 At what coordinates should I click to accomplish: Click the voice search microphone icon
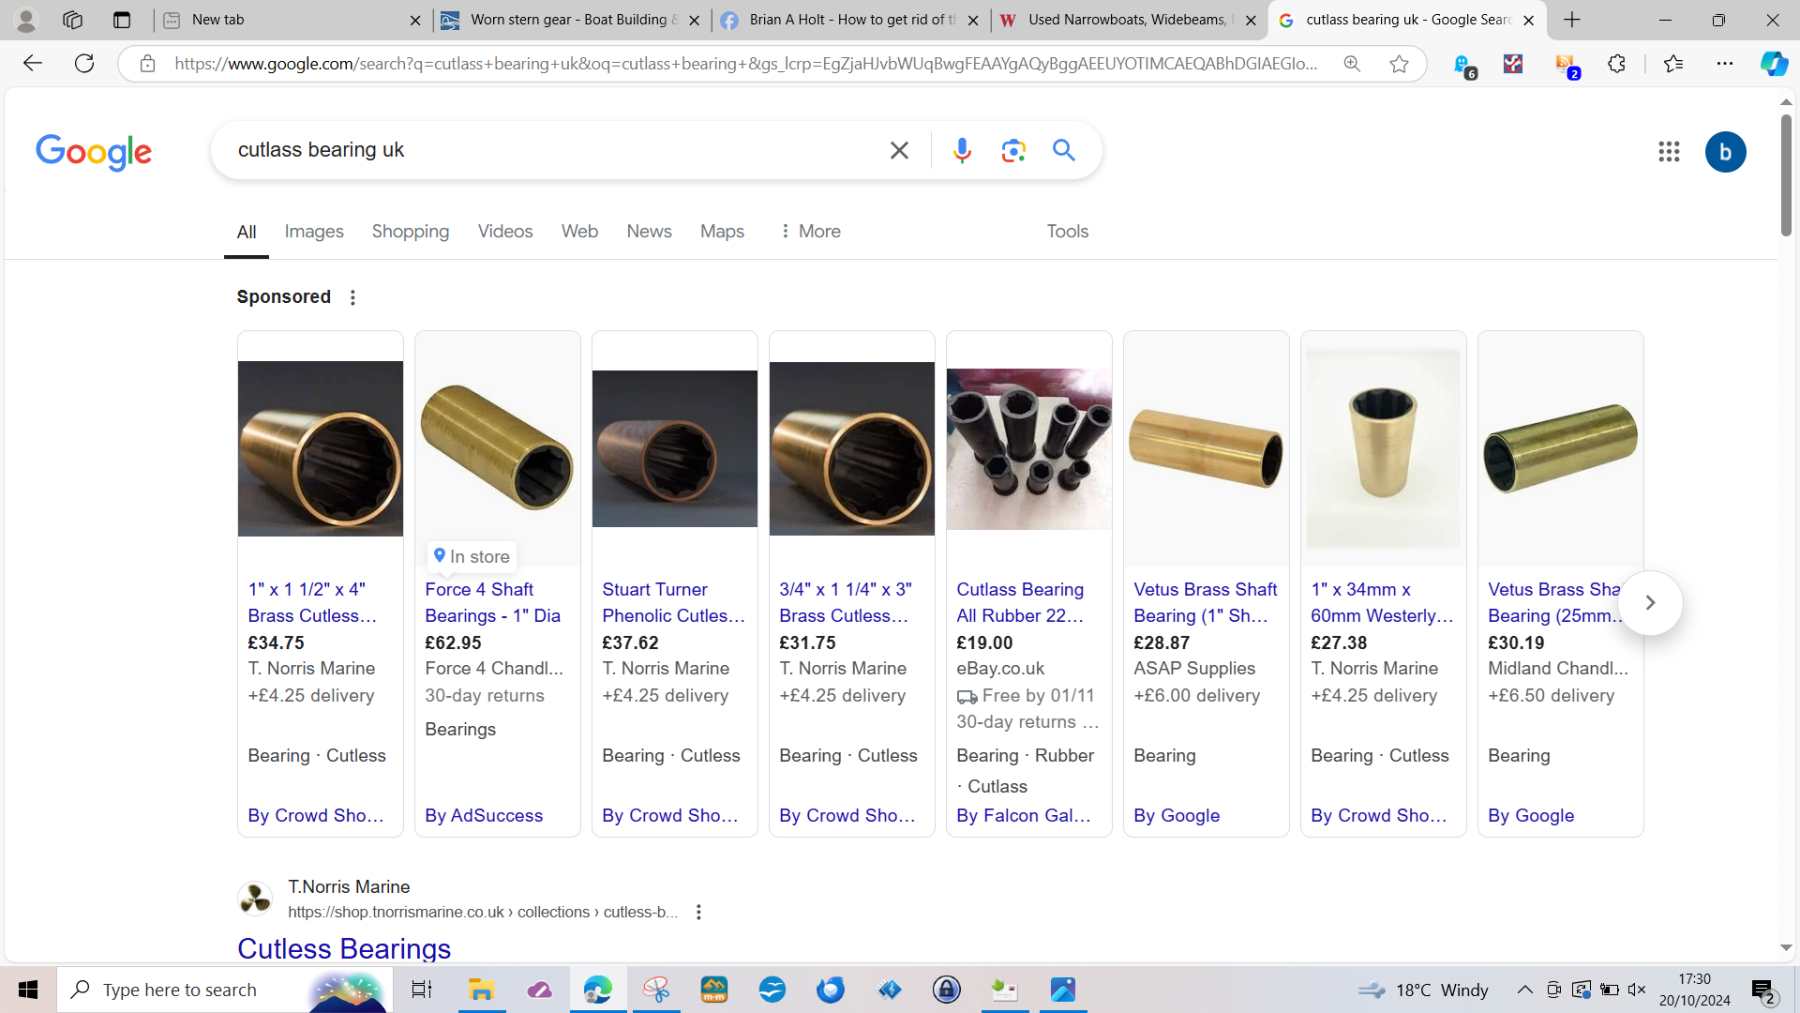tap(961, 151)
